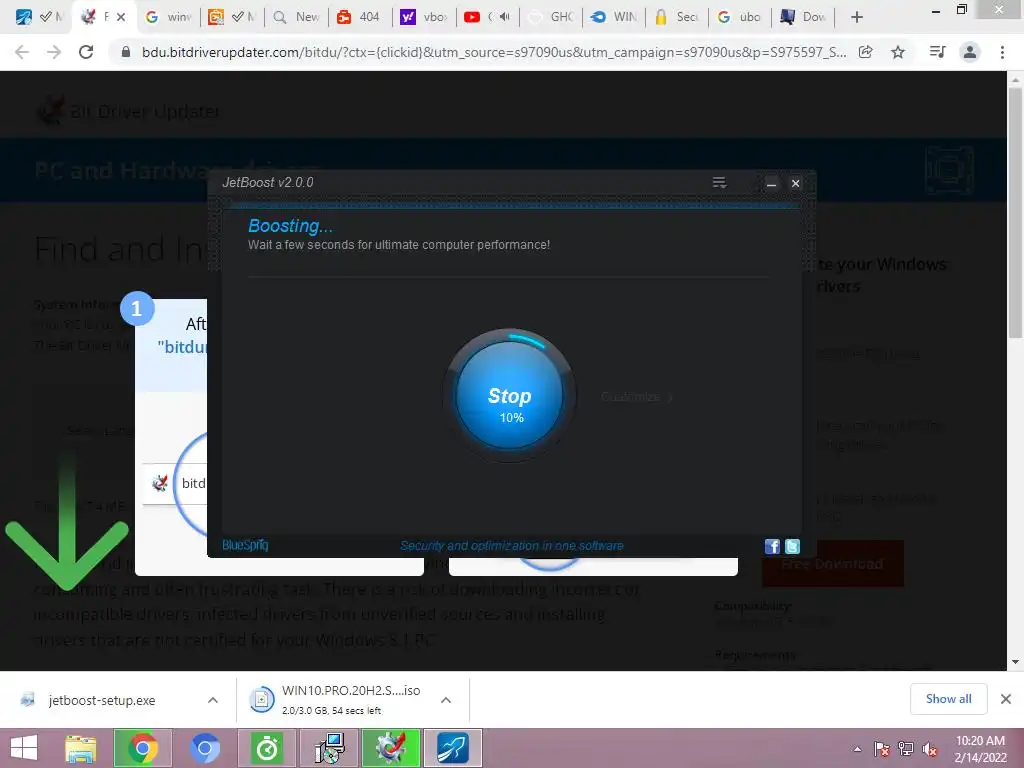The width and height of the screenshot is (1024, 768).
Task: View site information via the lock icon
Action: 126,52
